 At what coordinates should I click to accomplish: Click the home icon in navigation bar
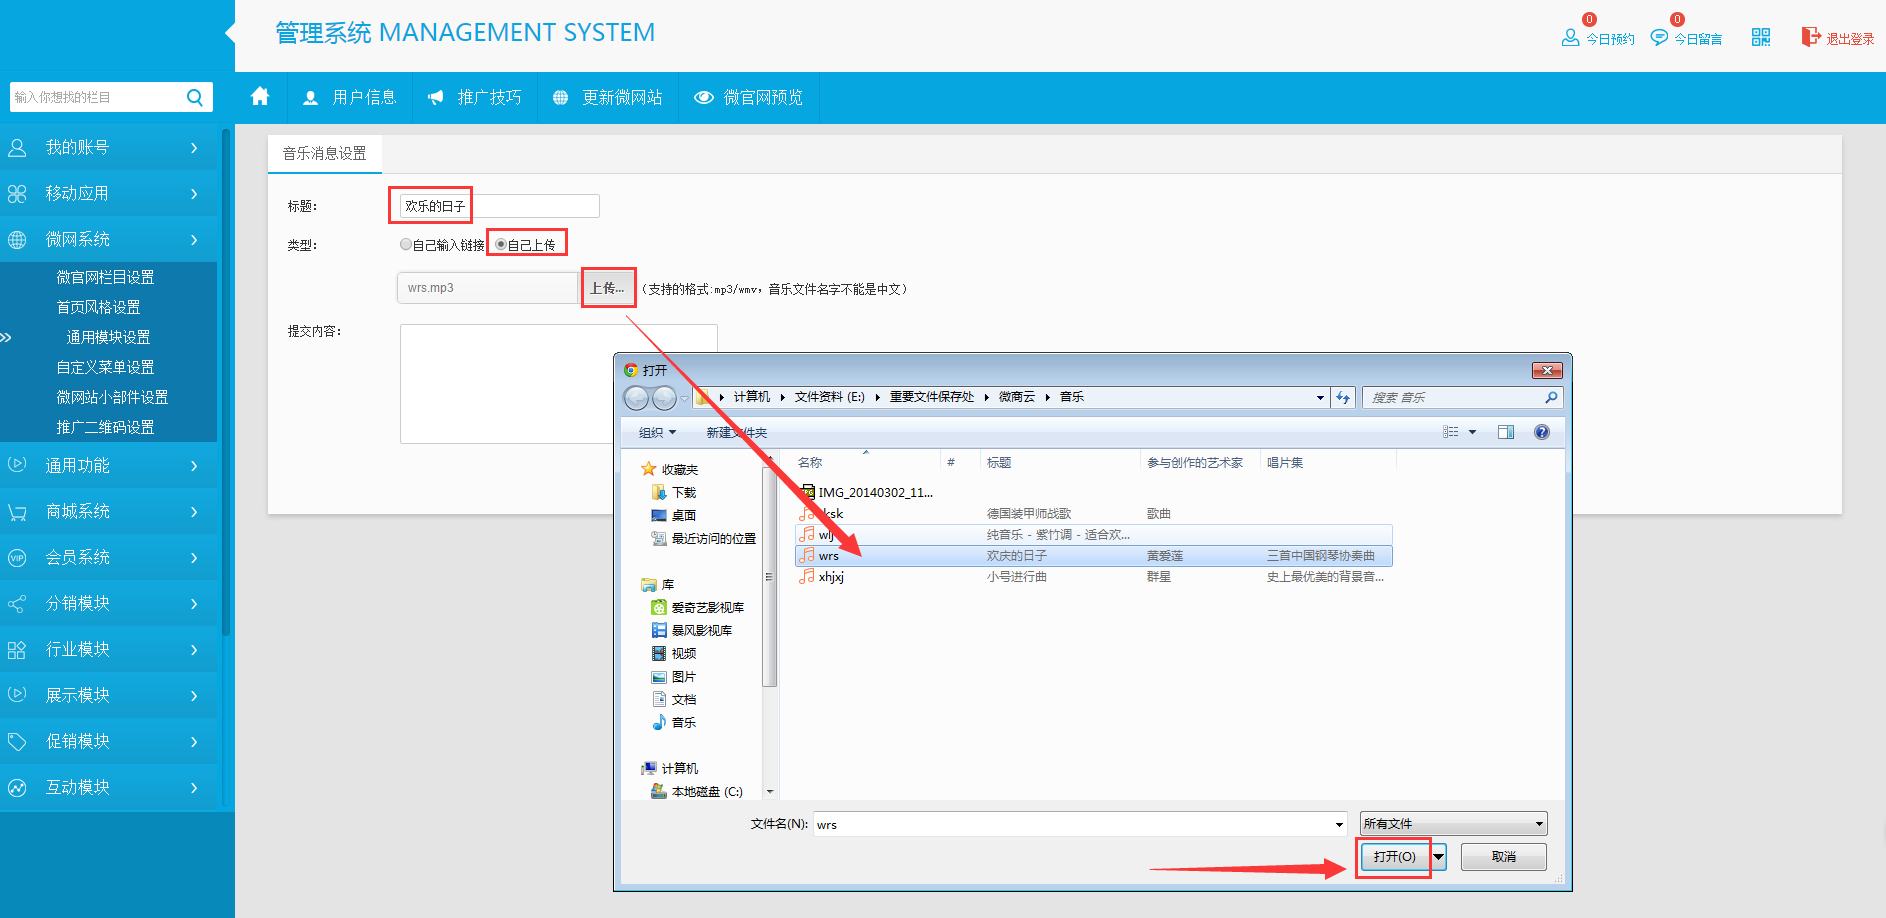[260, 97]
